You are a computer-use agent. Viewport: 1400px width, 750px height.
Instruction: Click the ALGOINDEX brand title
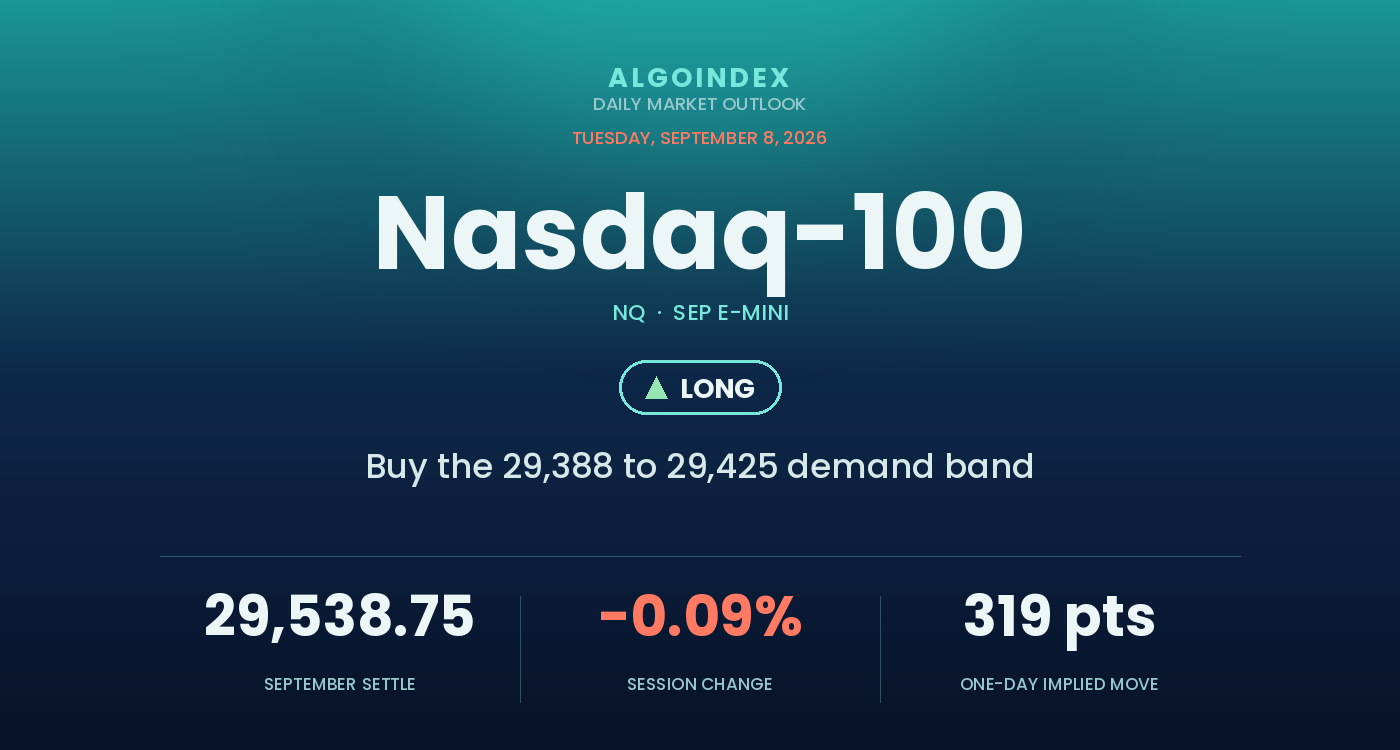pos(700,78)
